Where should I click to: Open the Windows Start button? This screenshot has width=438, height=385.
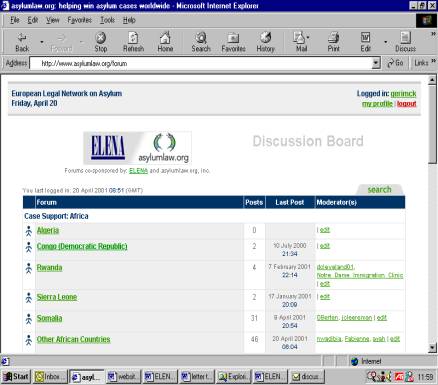coord(16,377)
